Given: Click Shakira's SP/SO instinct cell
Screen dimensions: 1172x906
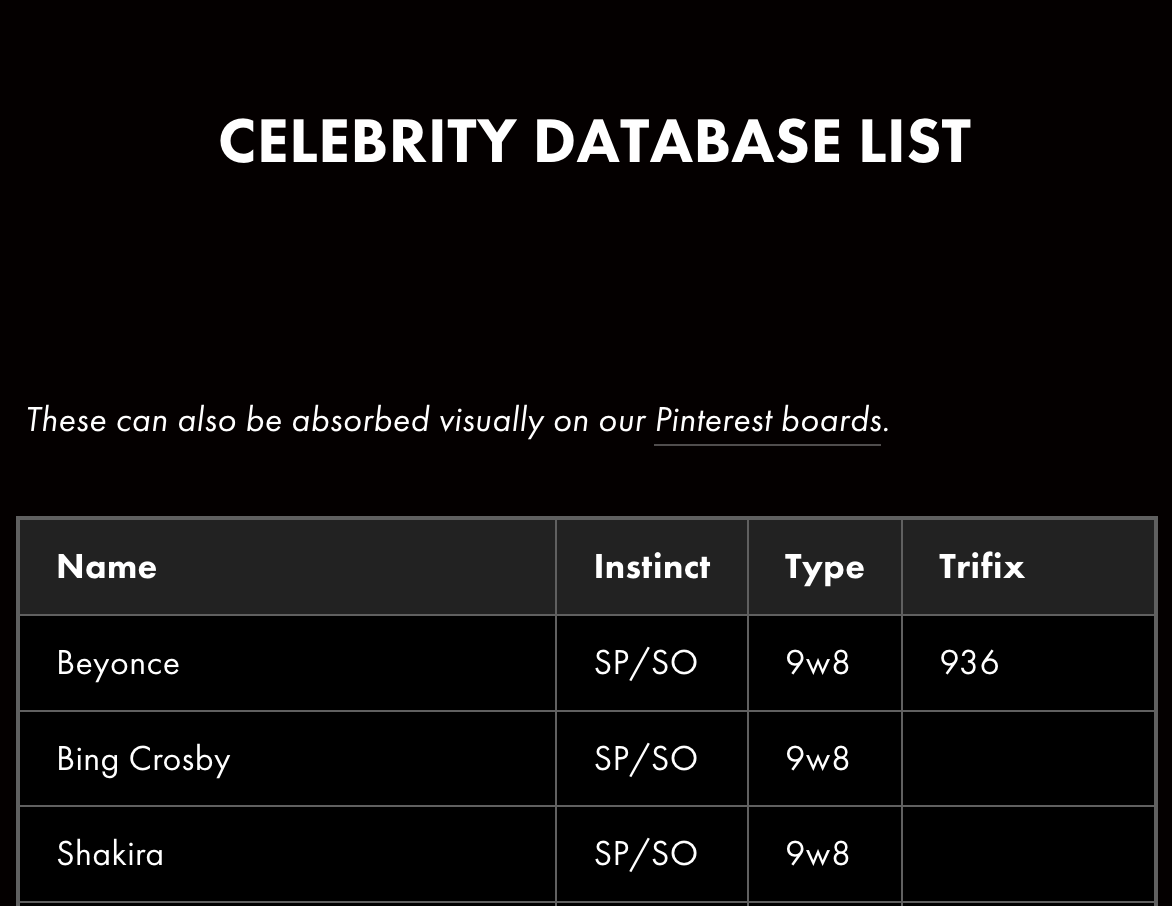Looking at the screenshot, I should pos(645,854).
